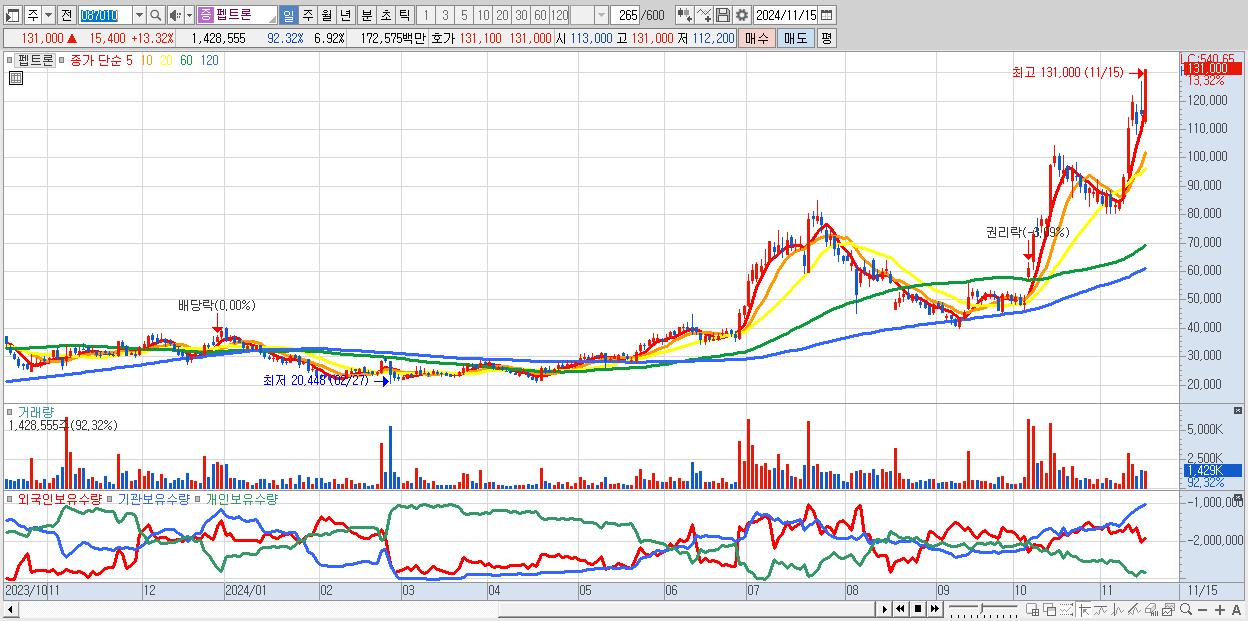Click the 개인보유수량 indicator label
The height and width of the screenshot is (621, 1248).
tap(241, 498)
